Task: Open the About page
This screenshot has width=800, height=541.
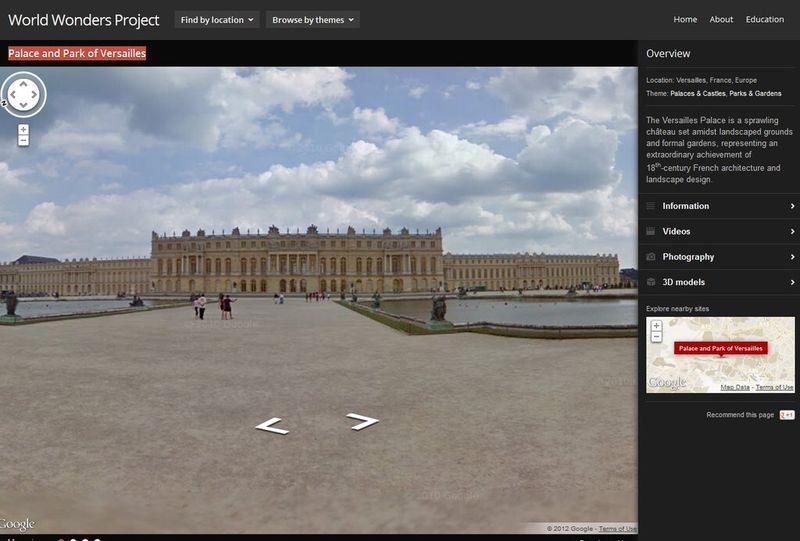Action: coord(721,19)
